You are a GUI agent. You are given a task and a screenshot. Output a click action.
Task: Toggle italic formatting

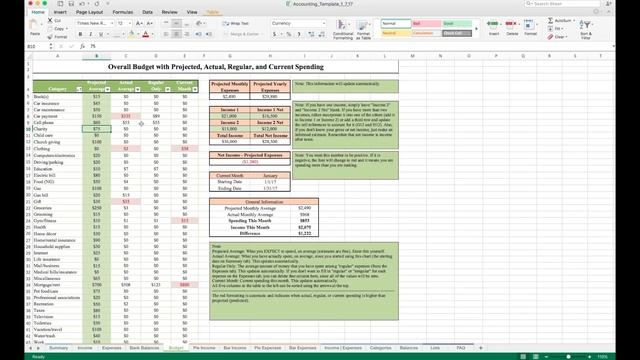[x=90, y=34]
